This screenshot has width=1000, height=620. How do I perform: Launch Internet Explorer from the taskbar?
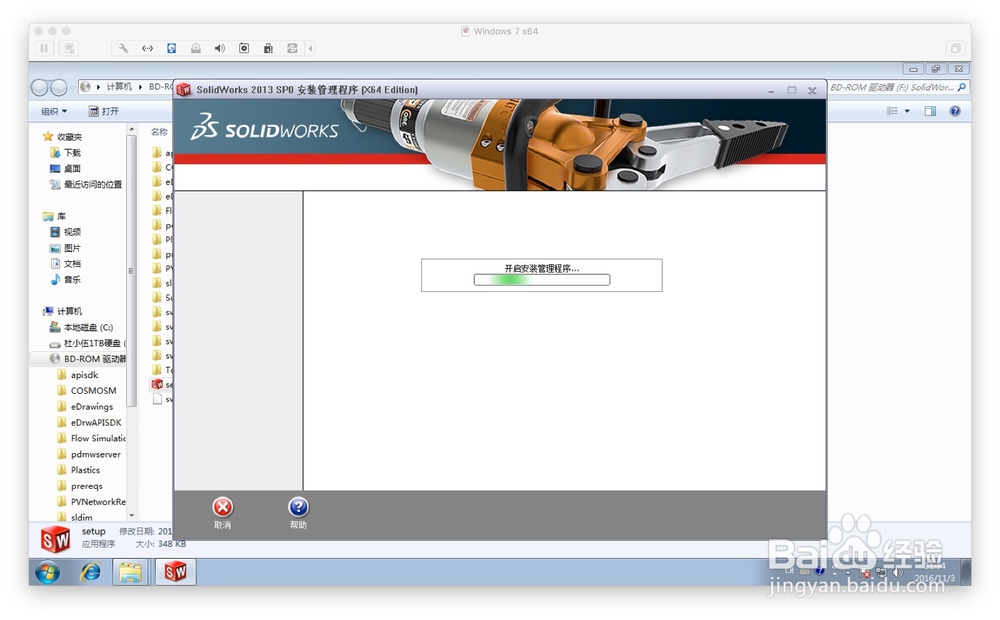click(x=91, y=573)
